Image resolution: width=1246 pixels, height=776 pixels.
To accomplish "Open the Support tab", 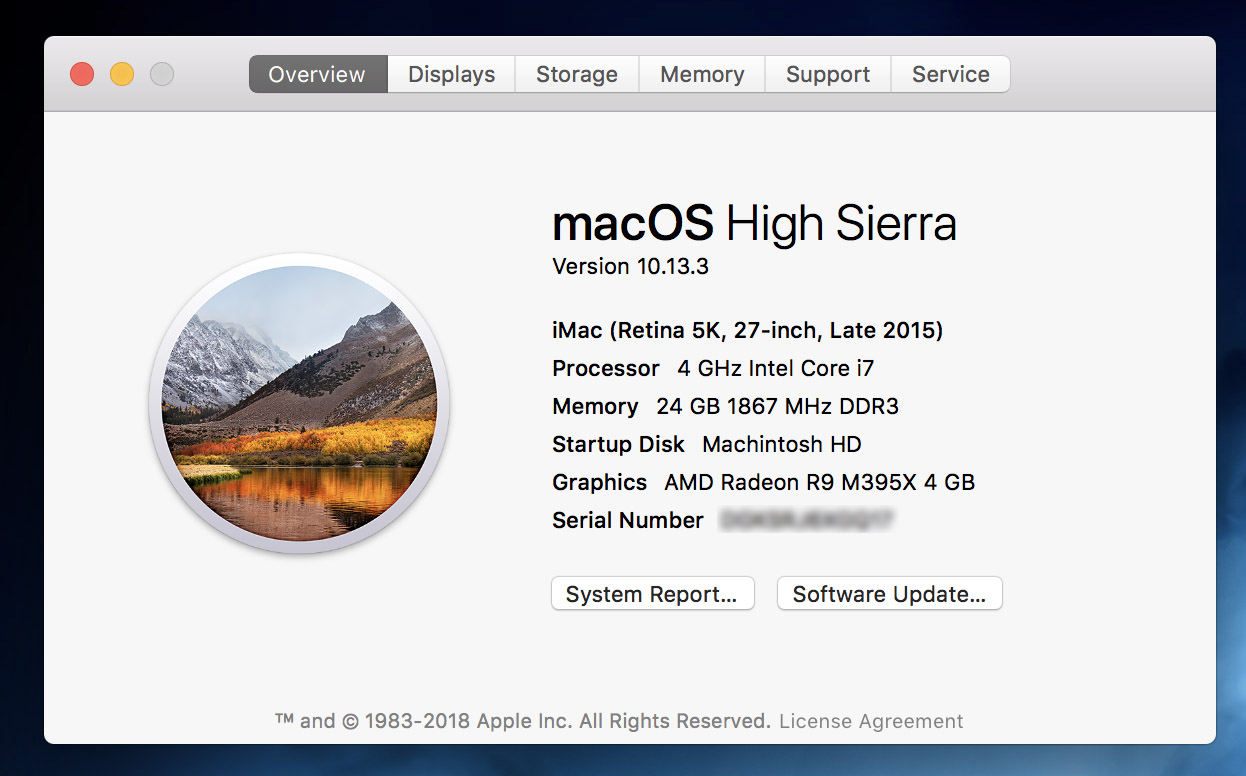I will click(x=828, y=75).
